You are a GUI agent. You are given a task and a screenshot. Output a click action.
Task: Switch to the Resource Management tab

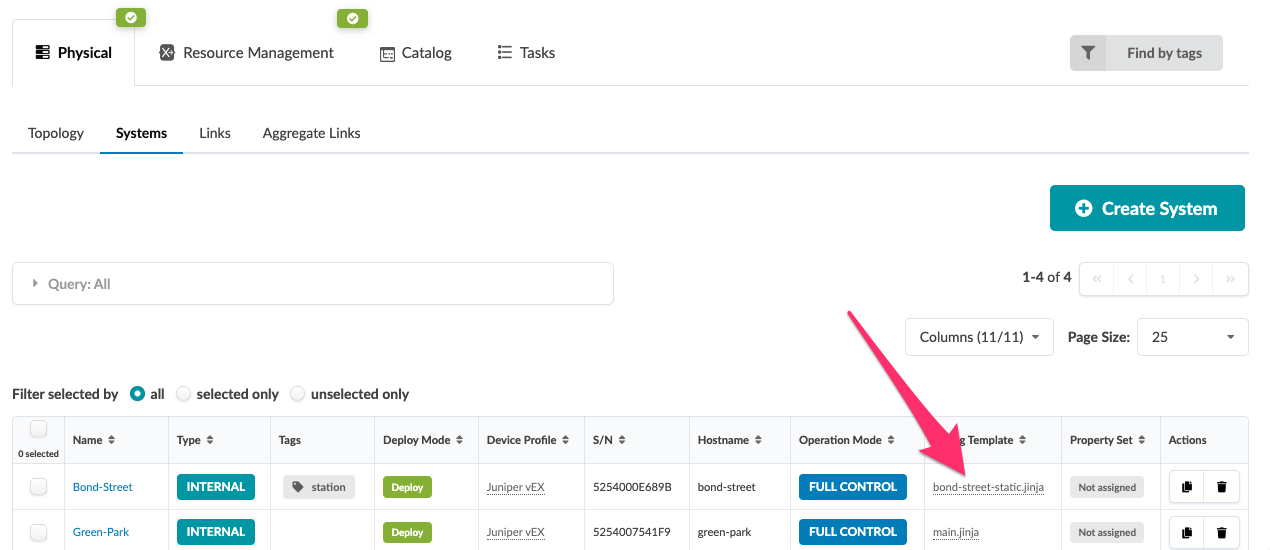click(x=247, y=53)
